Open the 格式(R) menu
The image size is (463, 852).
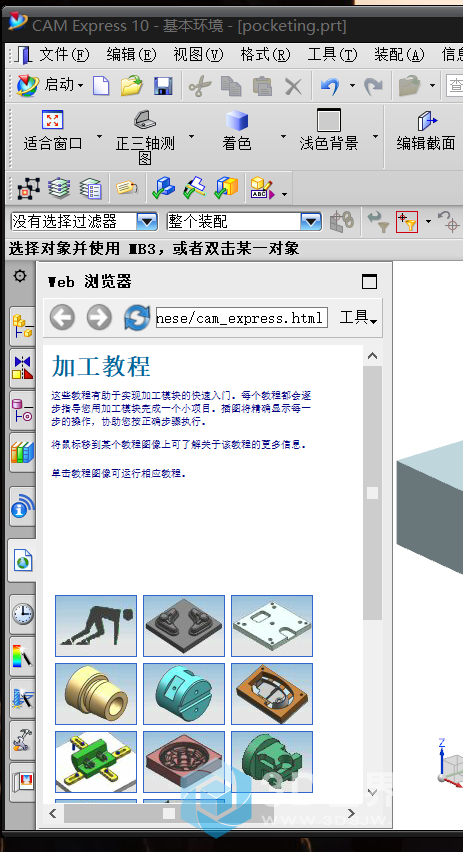[x=265, y=54]
